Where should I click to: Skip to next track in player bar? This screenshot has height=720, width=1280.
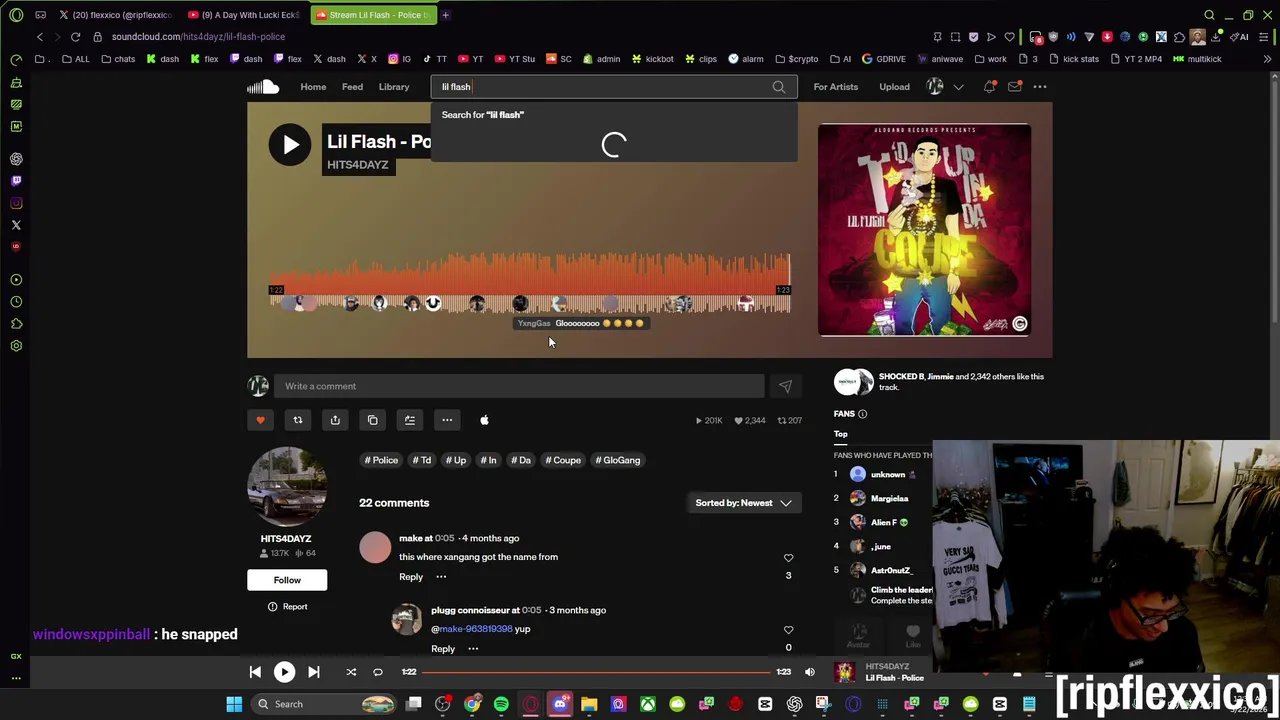[314, 672]
